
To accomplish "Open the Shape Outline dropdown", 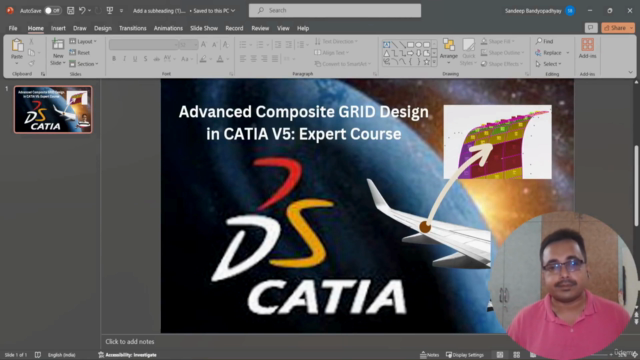I will click(x=502, y=53).
